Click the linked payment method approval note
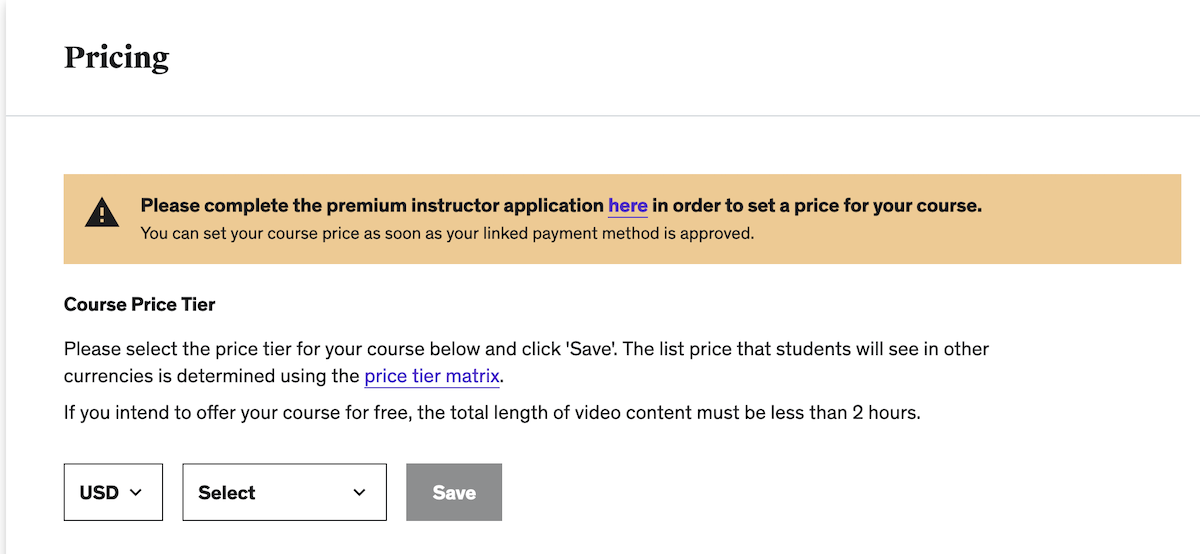This screenshot has width=1200, height=554. click(x=446, y=234)
